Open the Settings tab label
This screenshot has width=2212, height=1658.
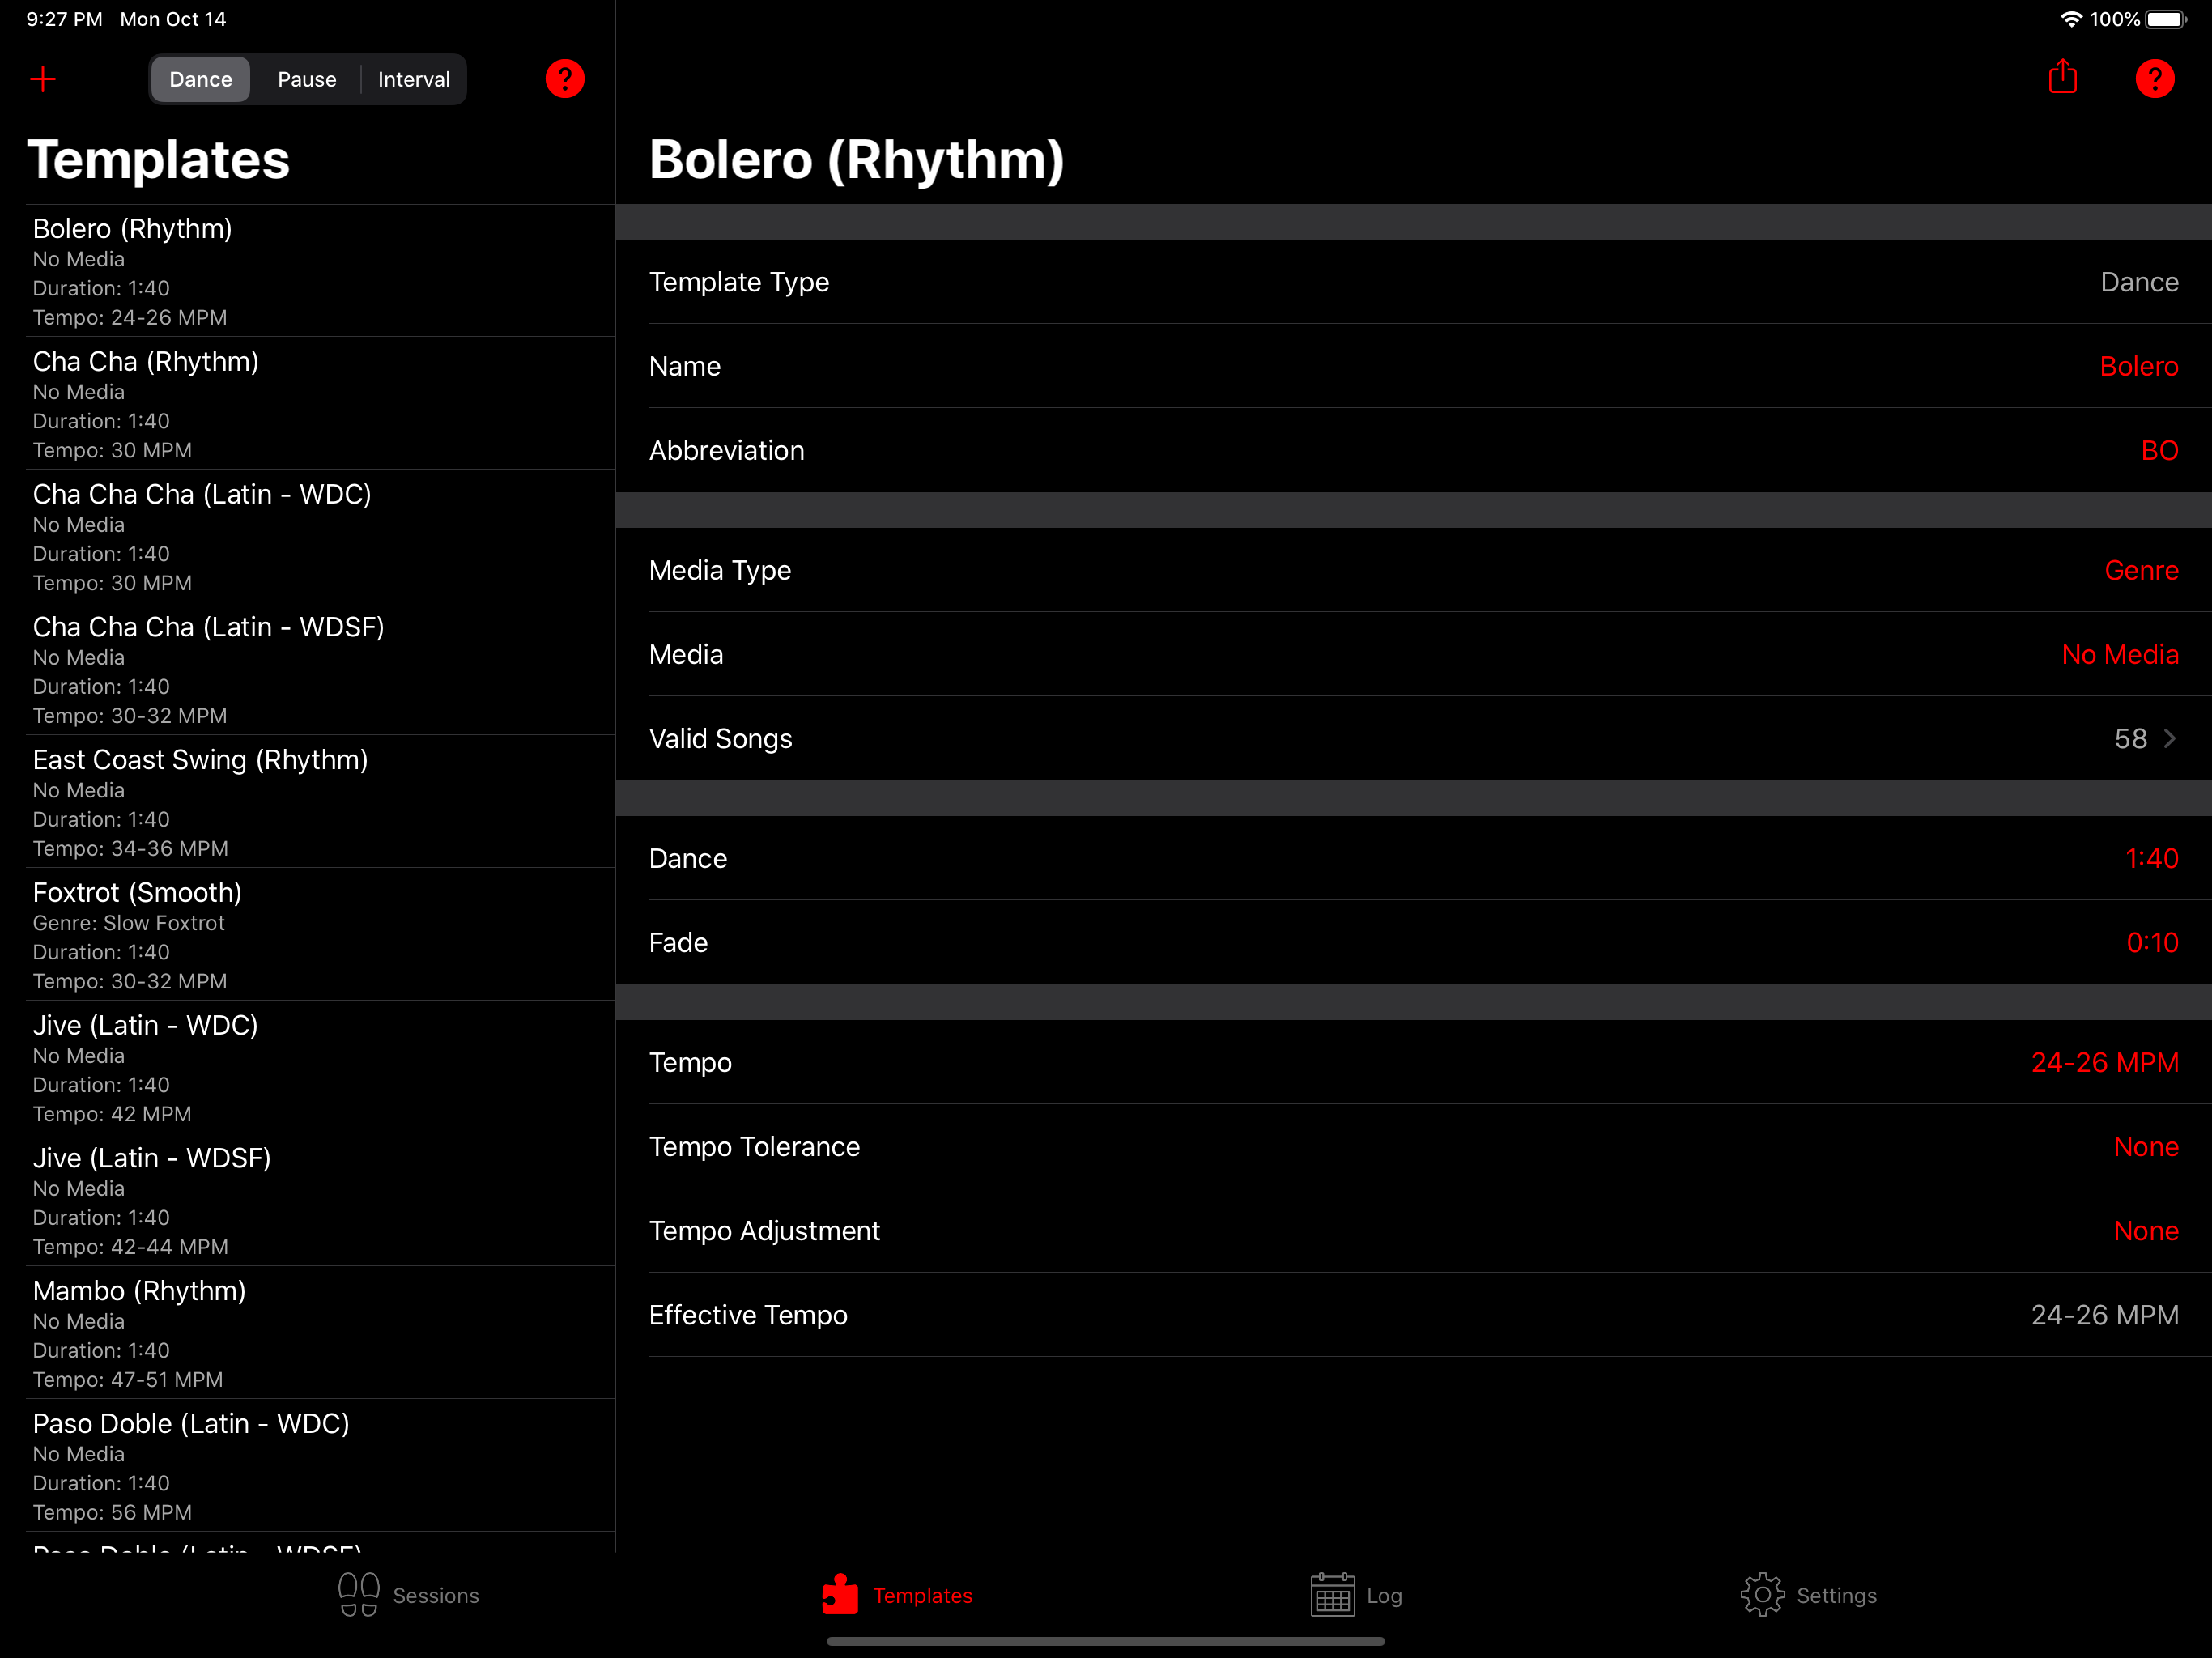pos(1837,1596)
